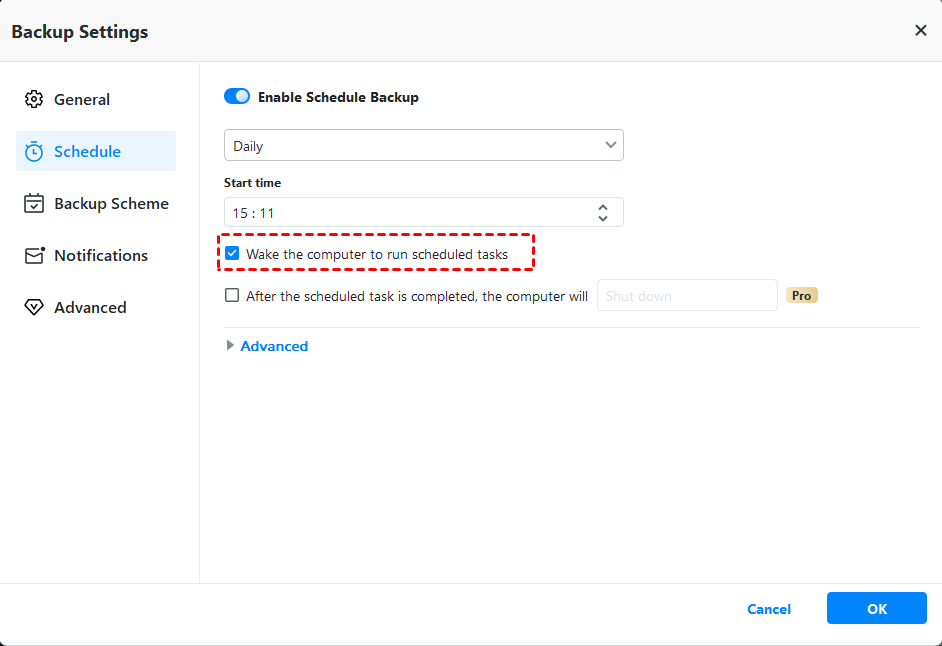Click the Pro badge icon
The image size is (942, 646).
[802, 296]
